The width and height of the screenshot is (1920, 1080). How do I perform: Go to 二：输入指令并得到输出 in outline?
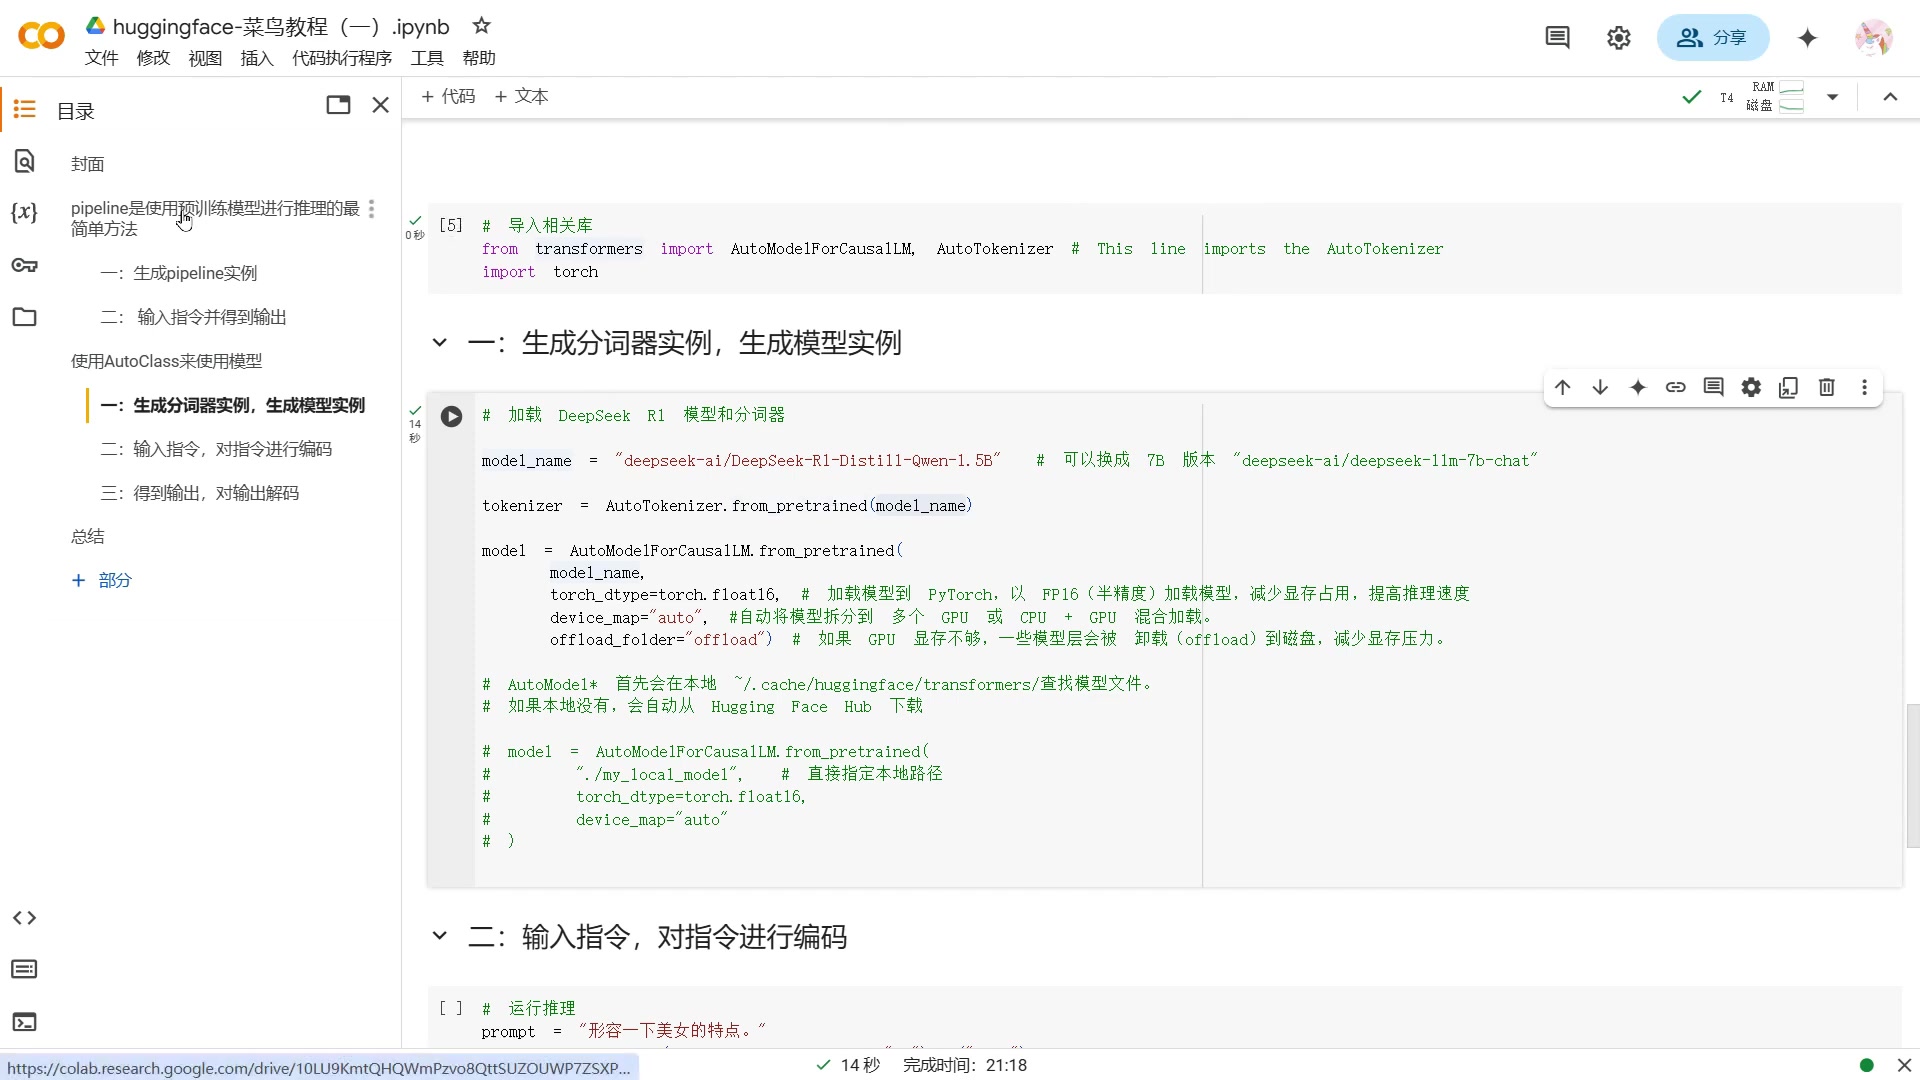point(193,317)
